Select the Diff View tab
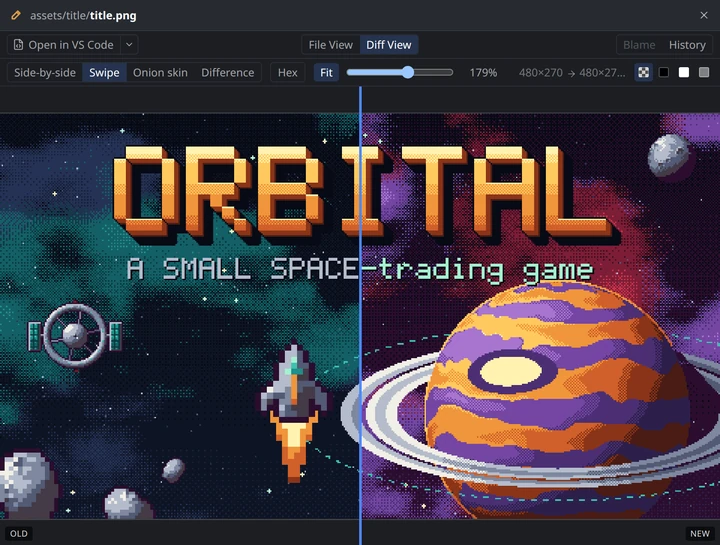720x545 pixels. 388,45
